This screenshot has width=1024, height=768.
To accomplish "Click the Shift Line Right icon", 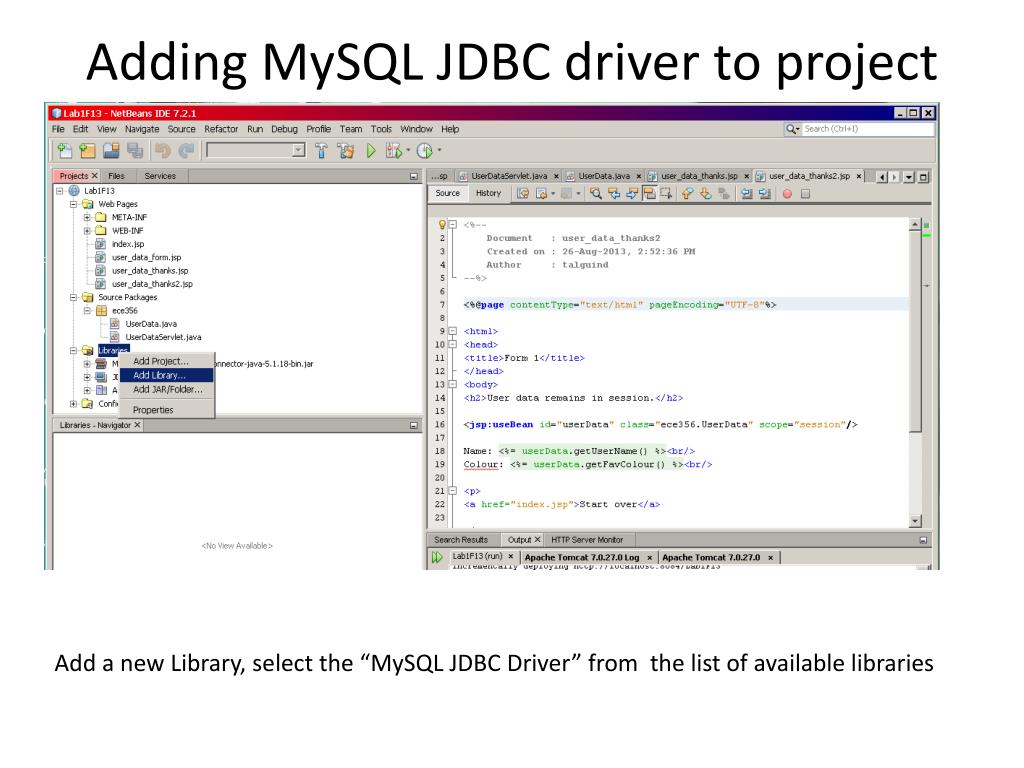I will 765,193.
